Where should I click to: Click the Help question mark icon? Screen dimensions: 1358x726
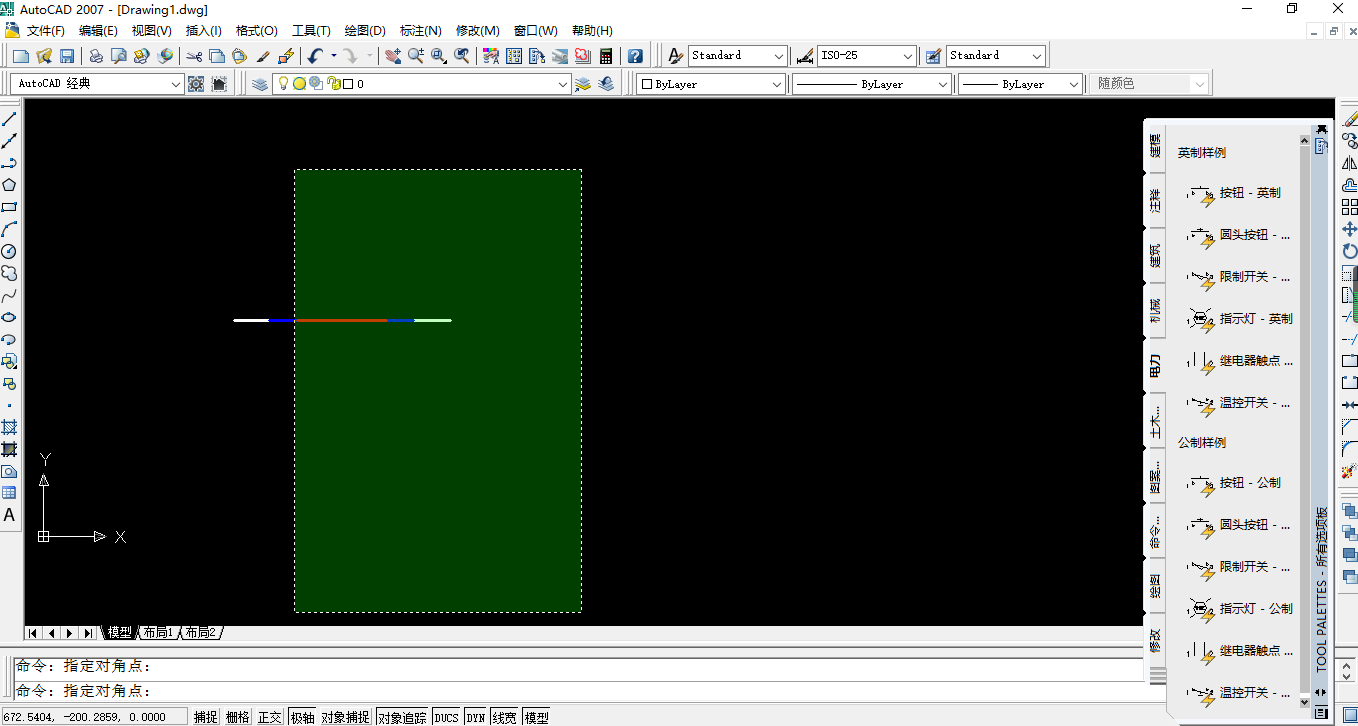635,56
